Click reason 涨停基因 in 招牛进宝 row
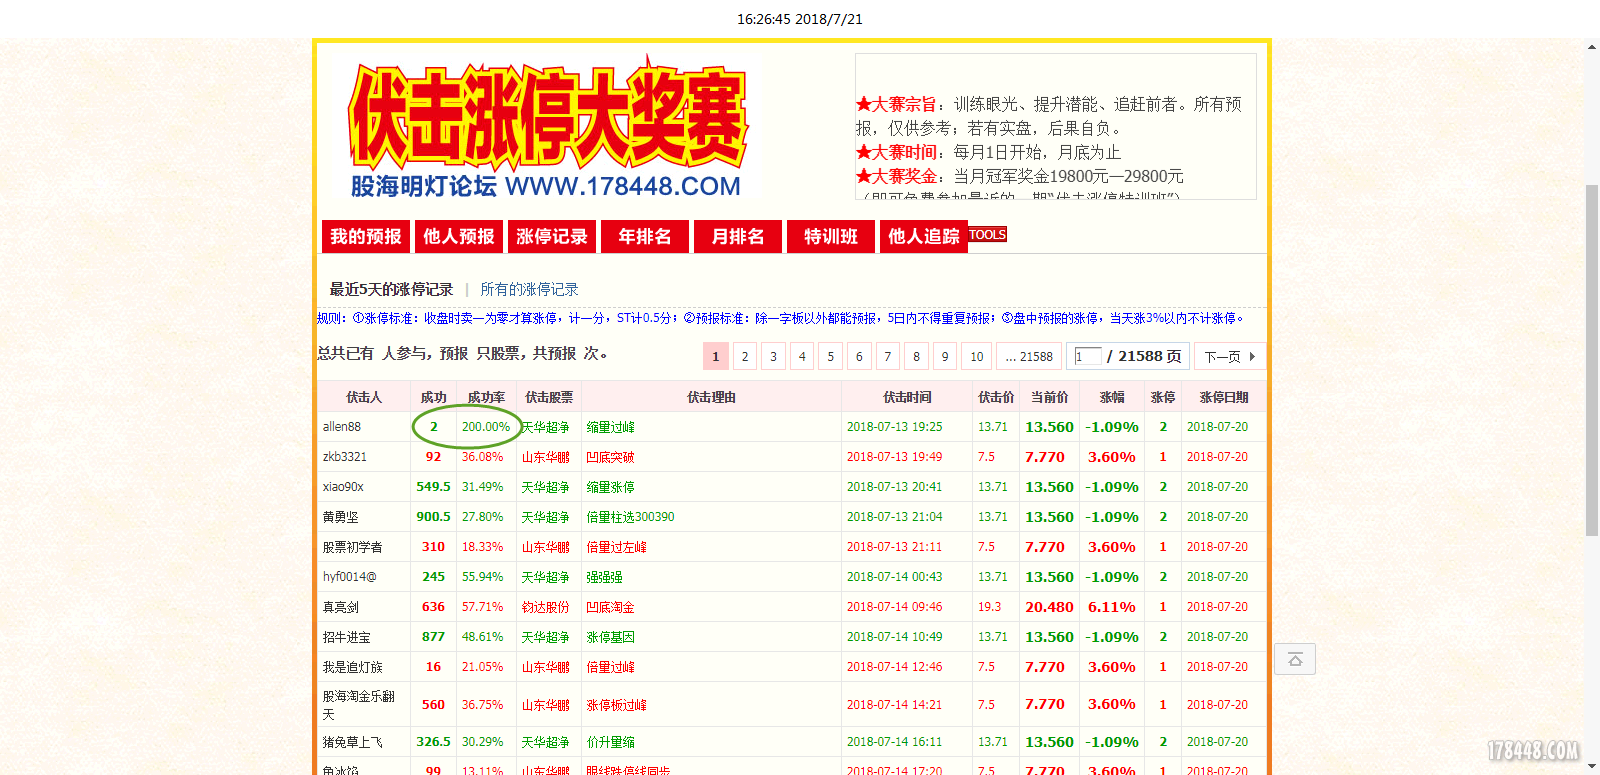 coord(610,637)
